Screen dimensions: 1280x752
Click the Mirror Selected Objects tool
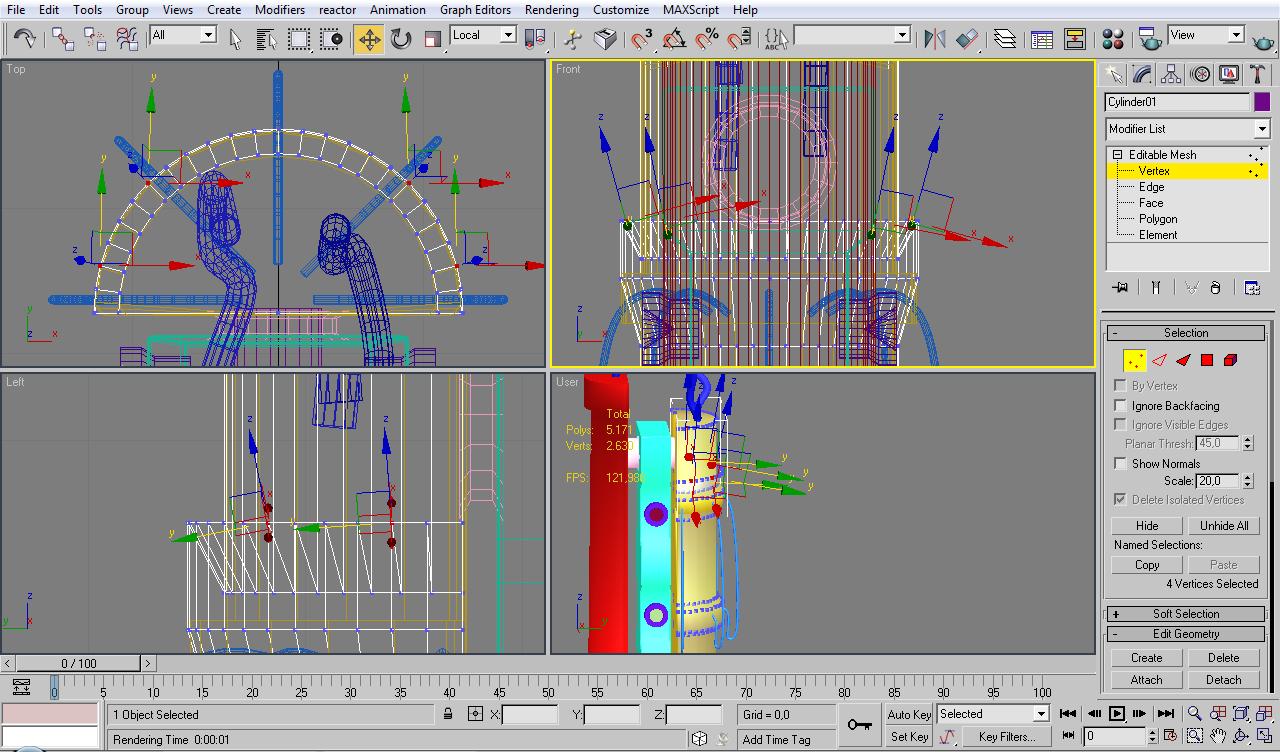pos(935,39)
